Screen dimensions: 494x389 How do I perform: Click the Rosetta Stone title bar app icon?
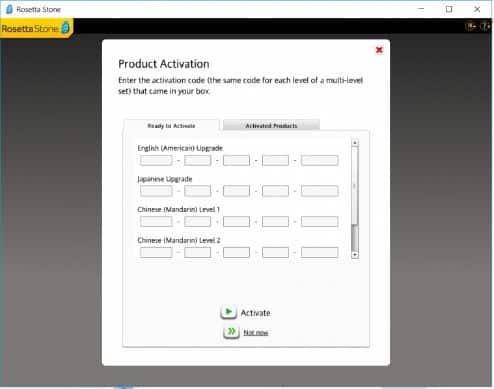click(9, 9)
